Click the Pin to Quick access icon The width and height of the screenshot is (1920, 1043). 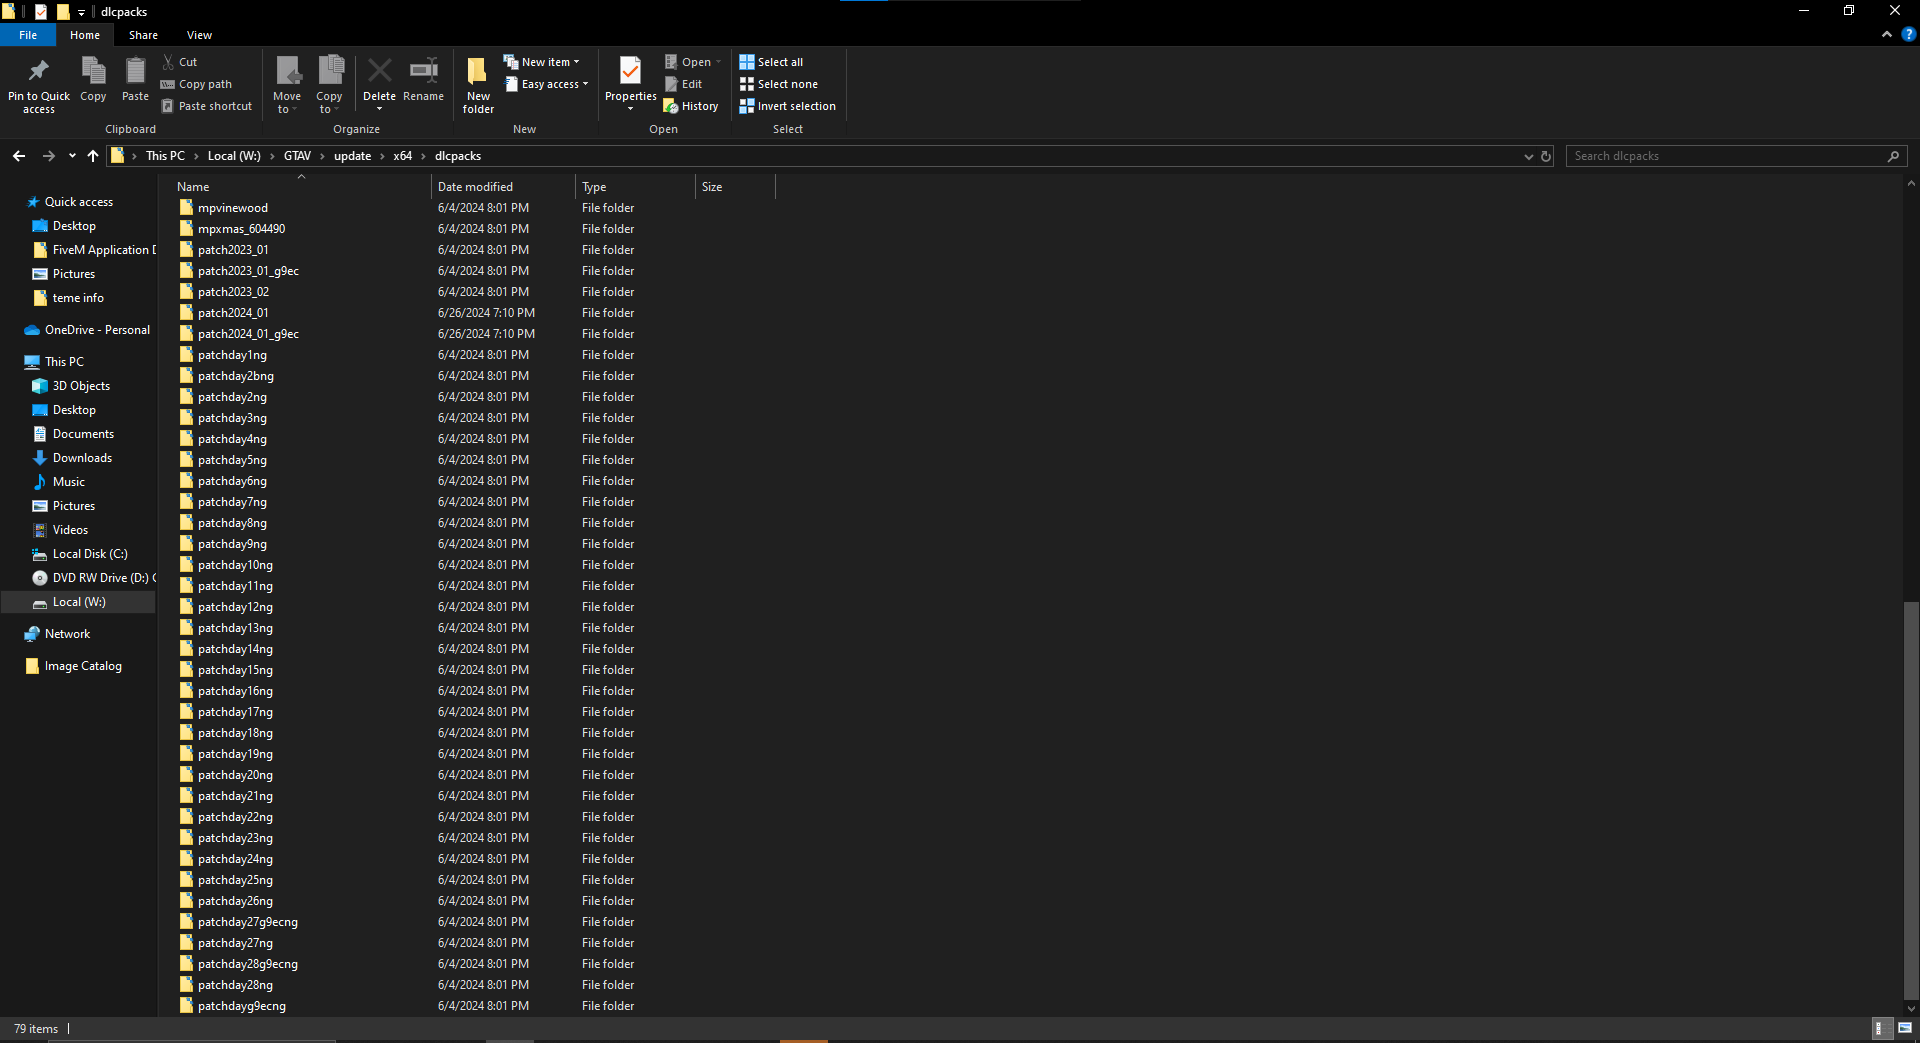39,72
